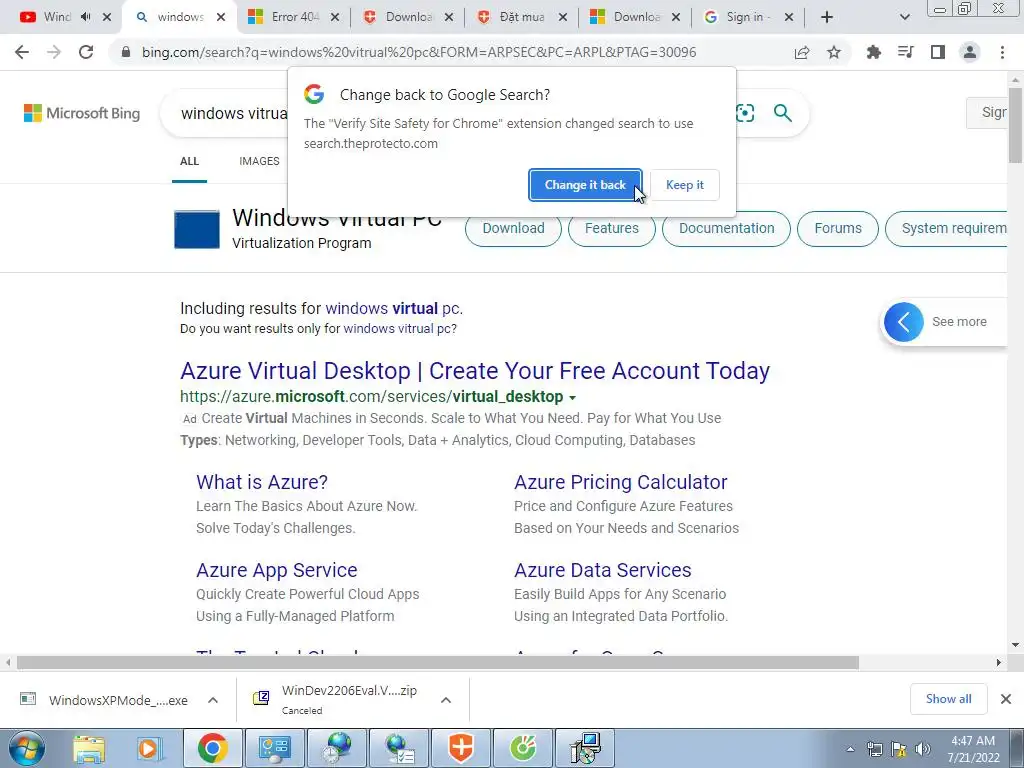Open the tab search dropdown arrow
Screen dimensions: 1024x768
pyautogui.click(x=904, y=17)
